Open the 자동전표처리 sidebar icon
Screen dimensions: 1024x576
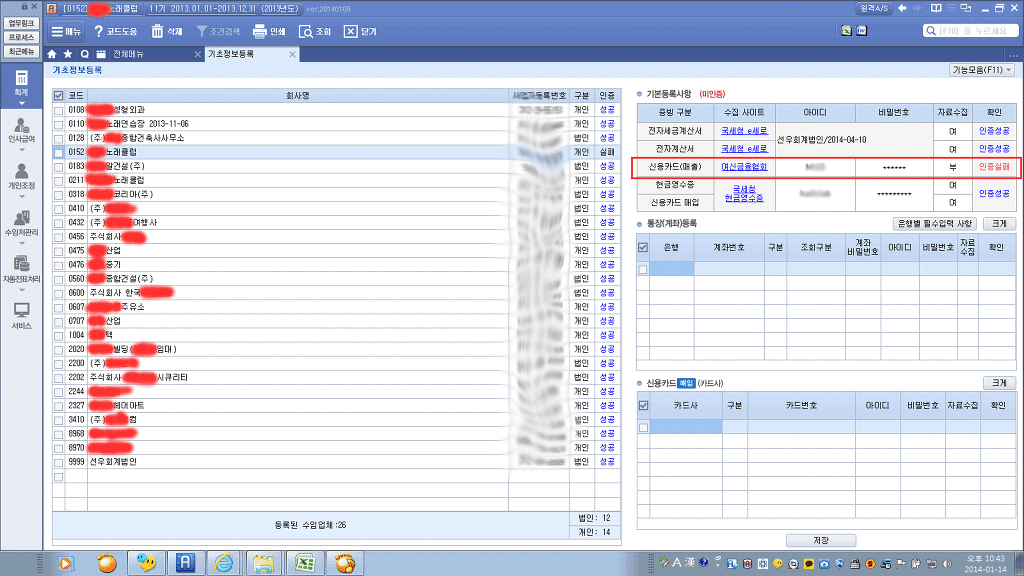point(21,267)
